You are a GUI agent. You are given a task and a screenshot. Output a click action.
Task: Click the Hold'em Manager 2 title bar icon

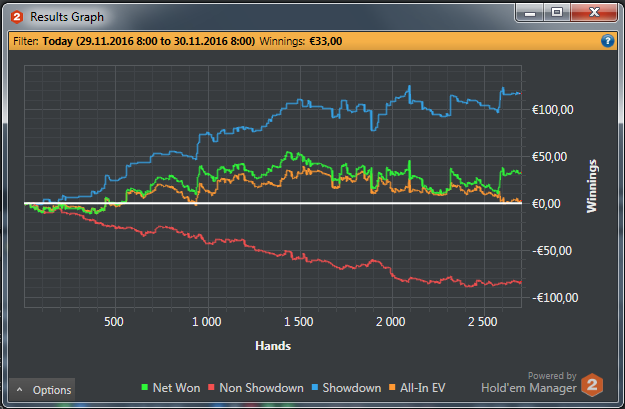click(17, 17)
